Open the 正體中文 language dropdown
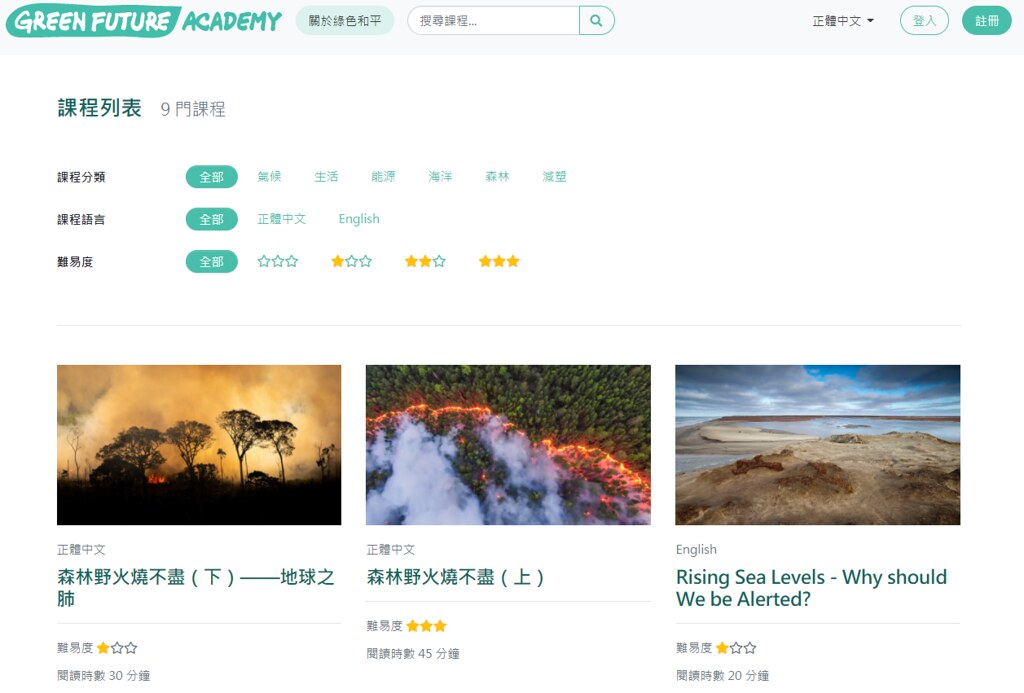This screenshot has width=1024, height=693. pos(842,21)
